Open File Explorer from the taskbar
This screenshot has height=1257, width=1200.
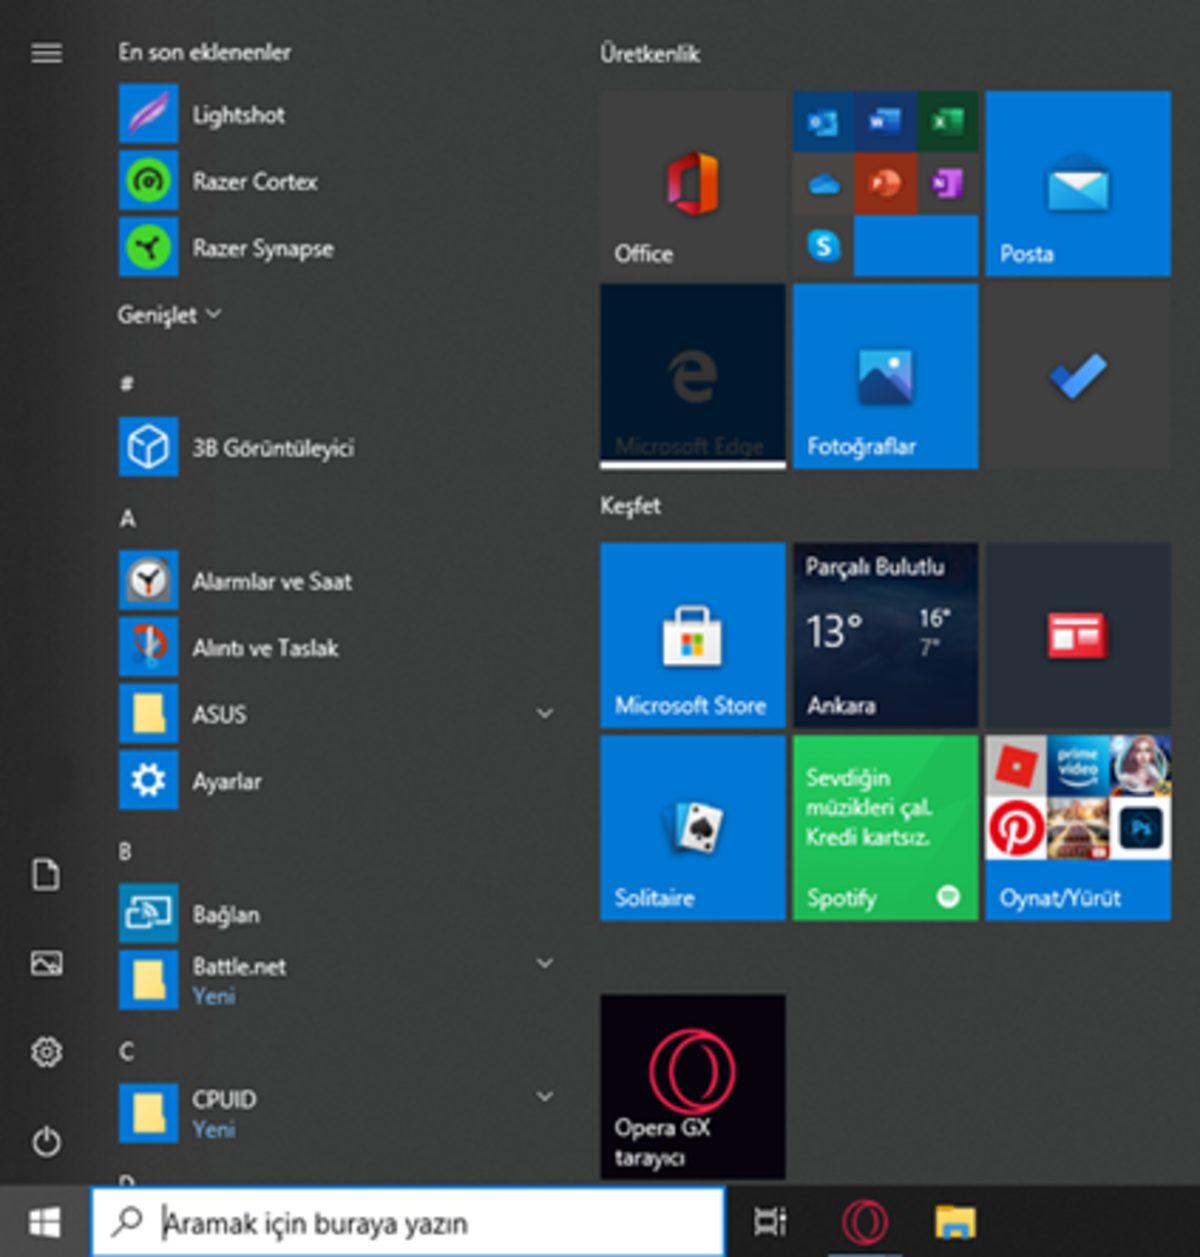coord(956,1221)
